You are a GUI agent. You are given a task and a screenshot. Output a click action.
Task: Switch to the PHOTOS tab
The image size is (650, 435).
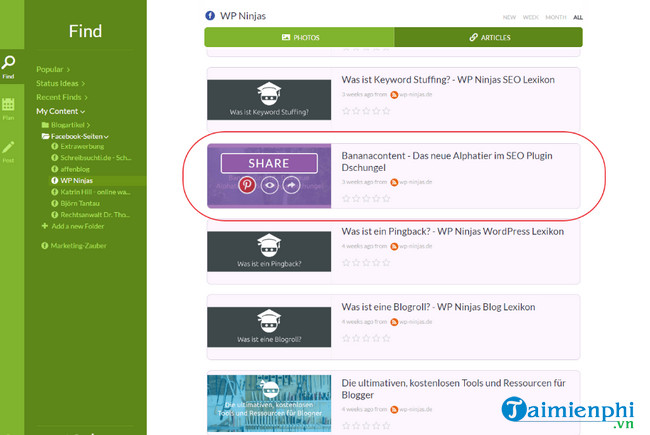tap(300, 37)
